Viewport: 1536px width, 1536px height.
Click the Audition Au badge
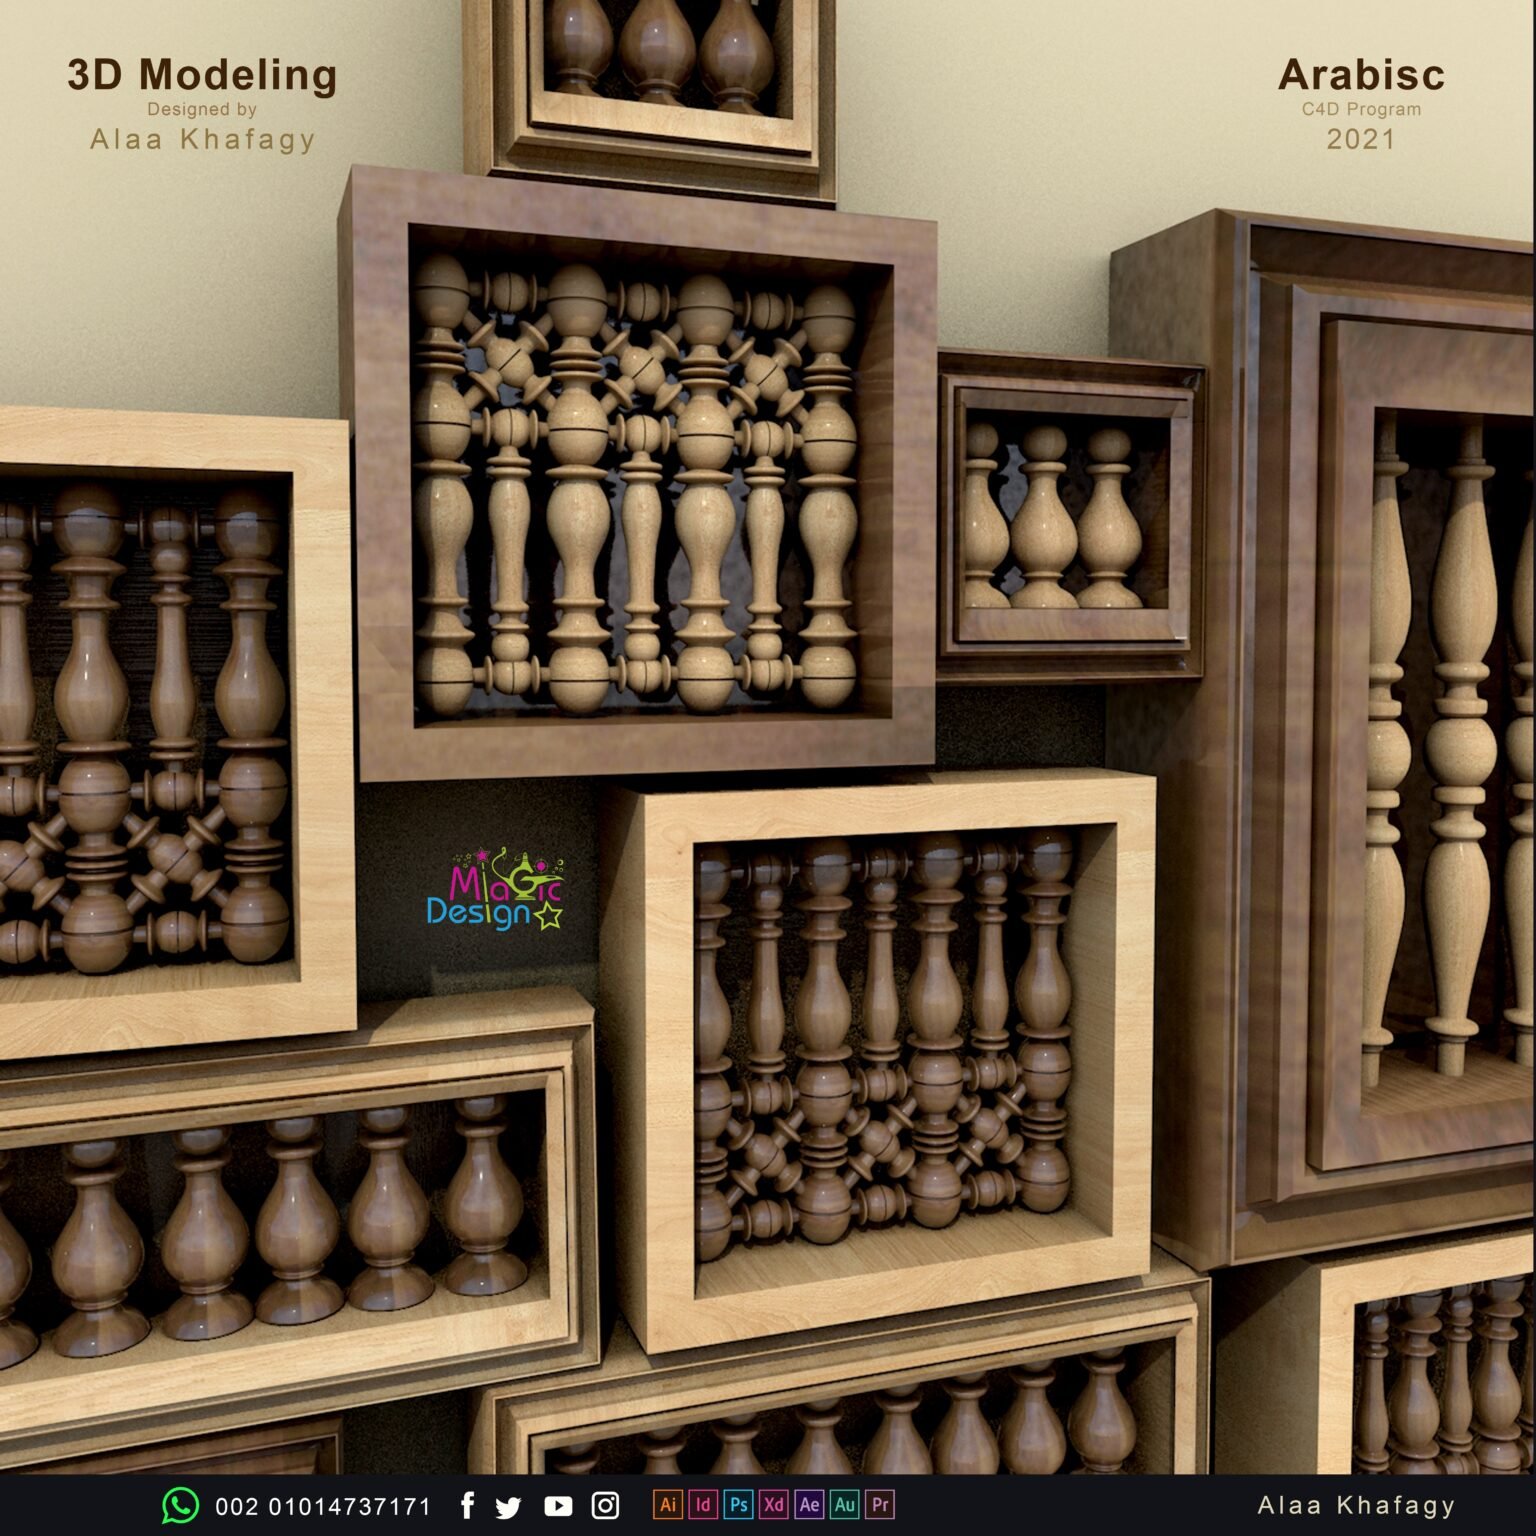tap(845, 1504)
